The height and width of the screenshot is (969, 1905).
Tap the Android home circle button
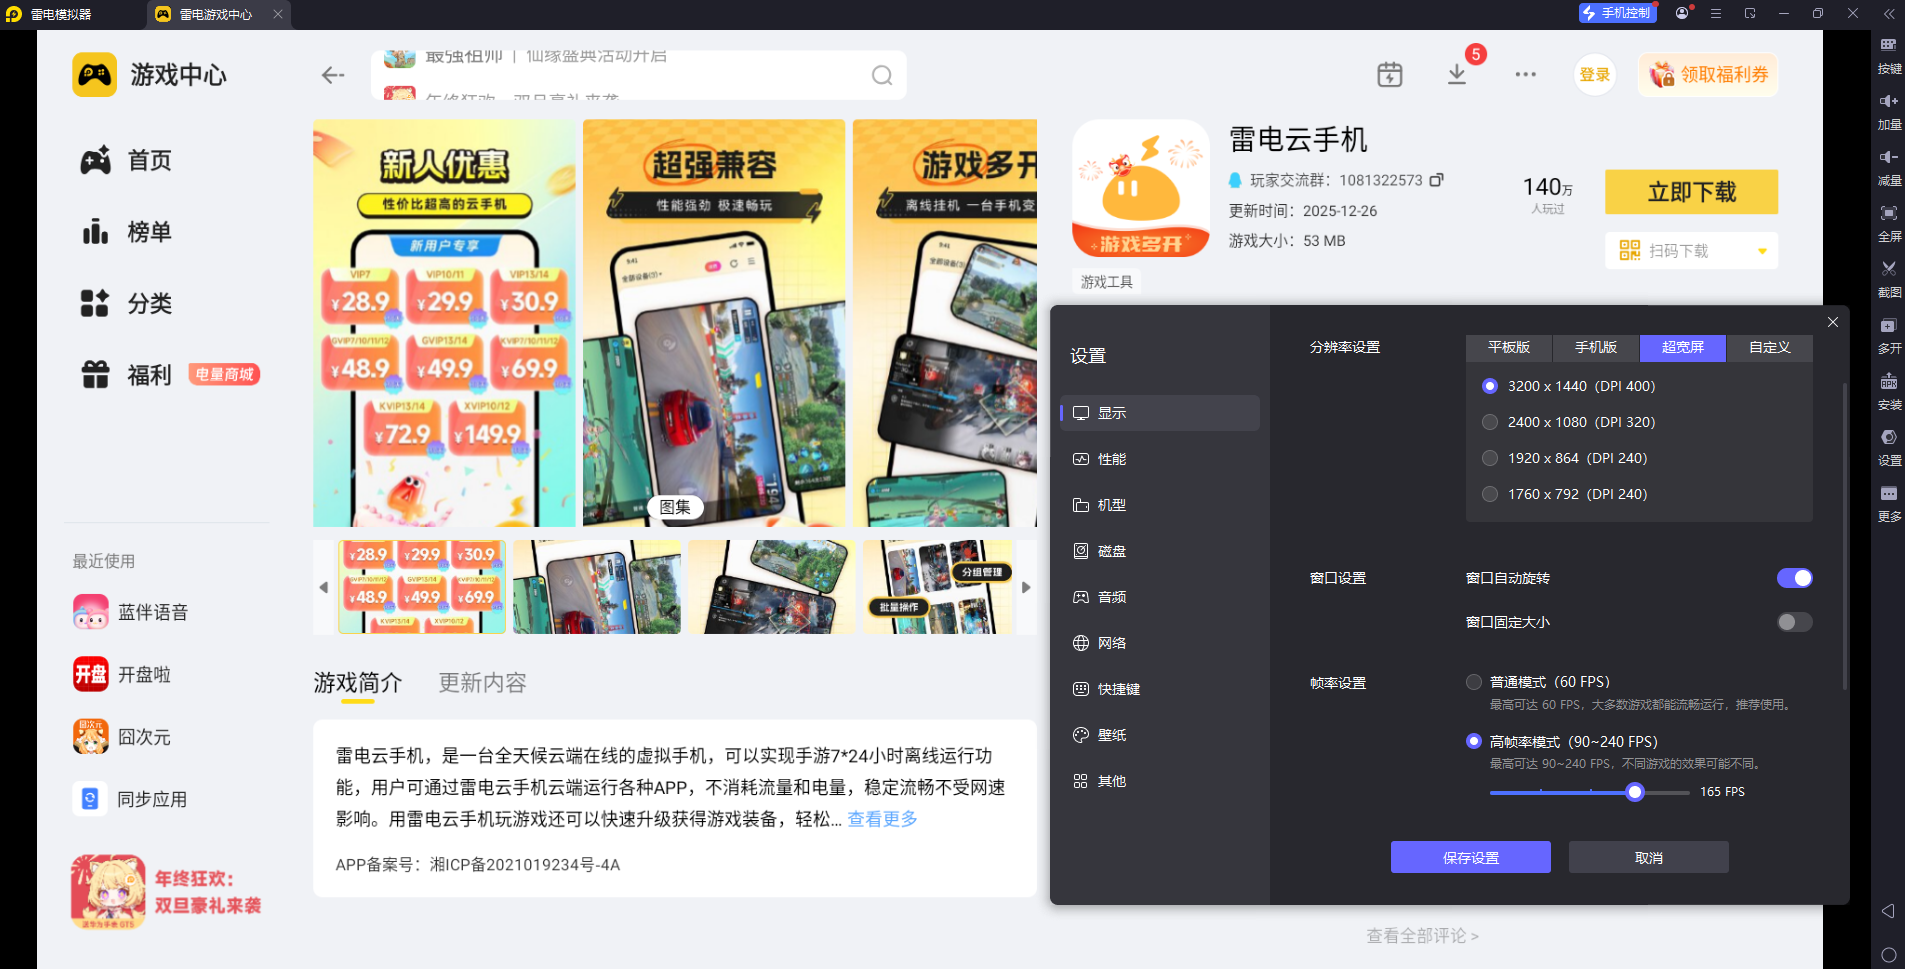click(x=1888, y=955)
